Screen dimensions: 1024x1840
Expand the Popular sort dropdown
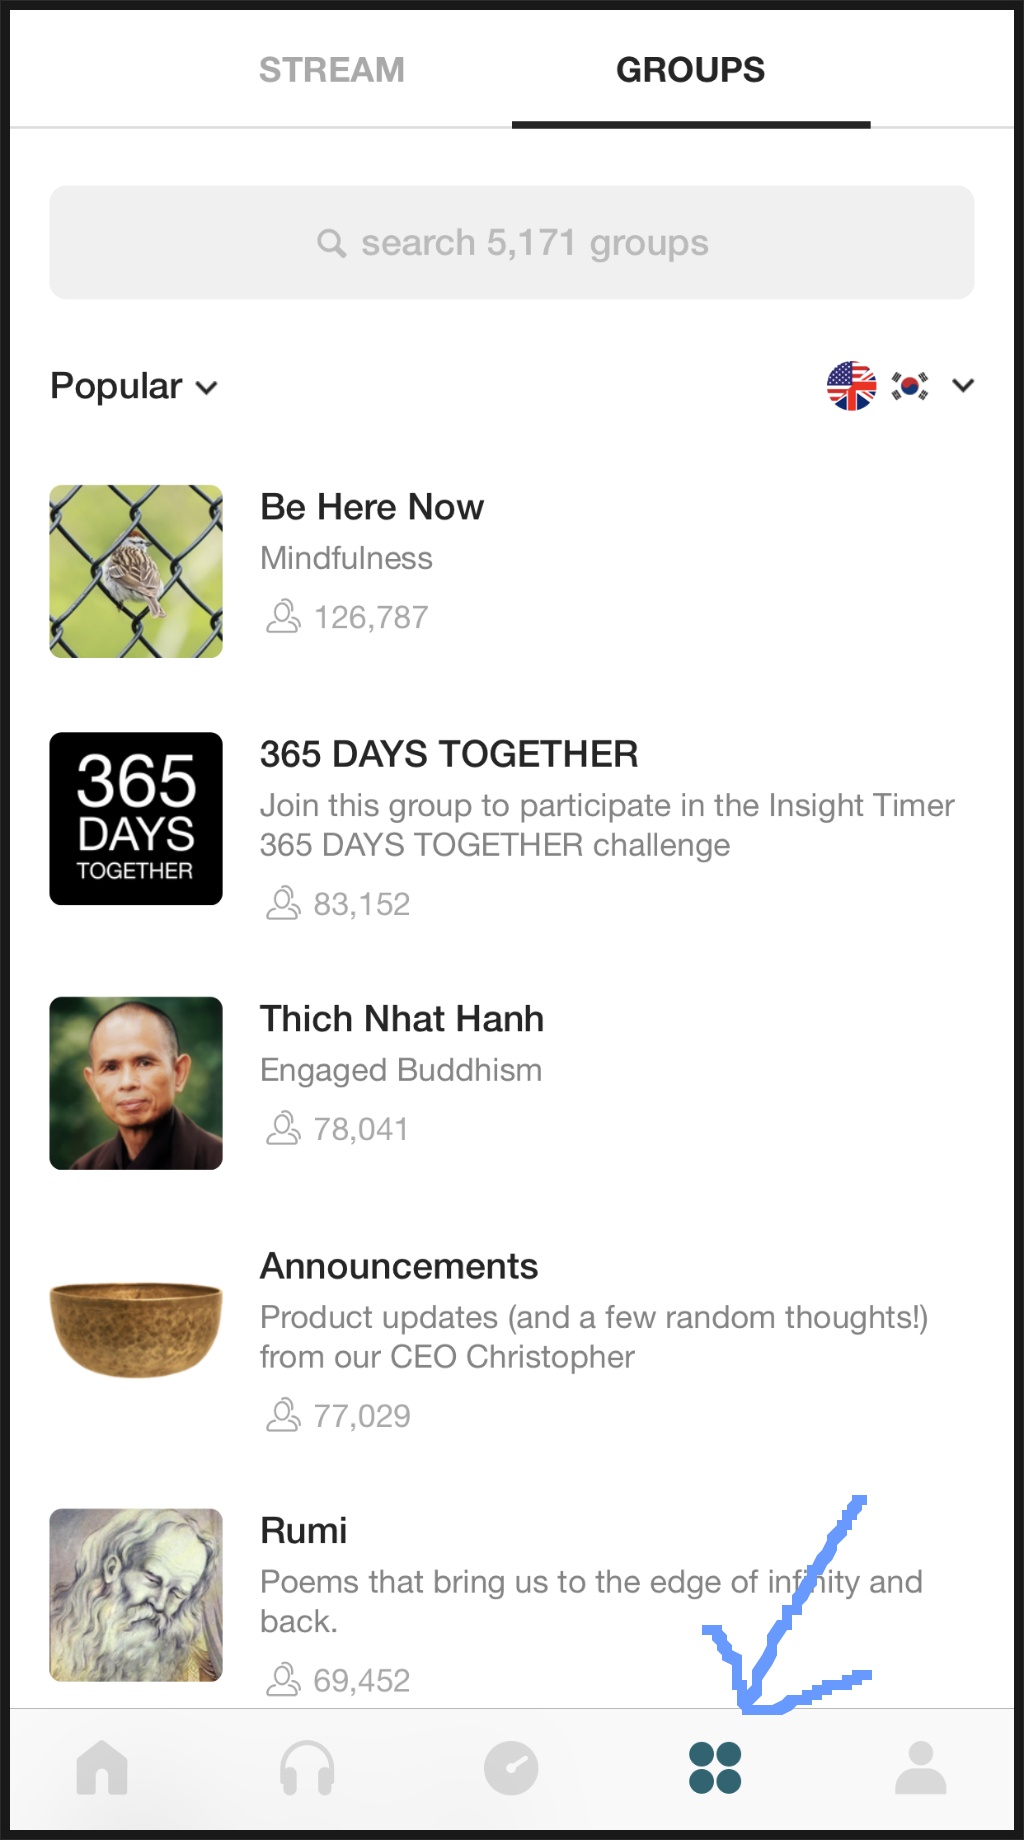pyautogui.click(x=134, y=386)
